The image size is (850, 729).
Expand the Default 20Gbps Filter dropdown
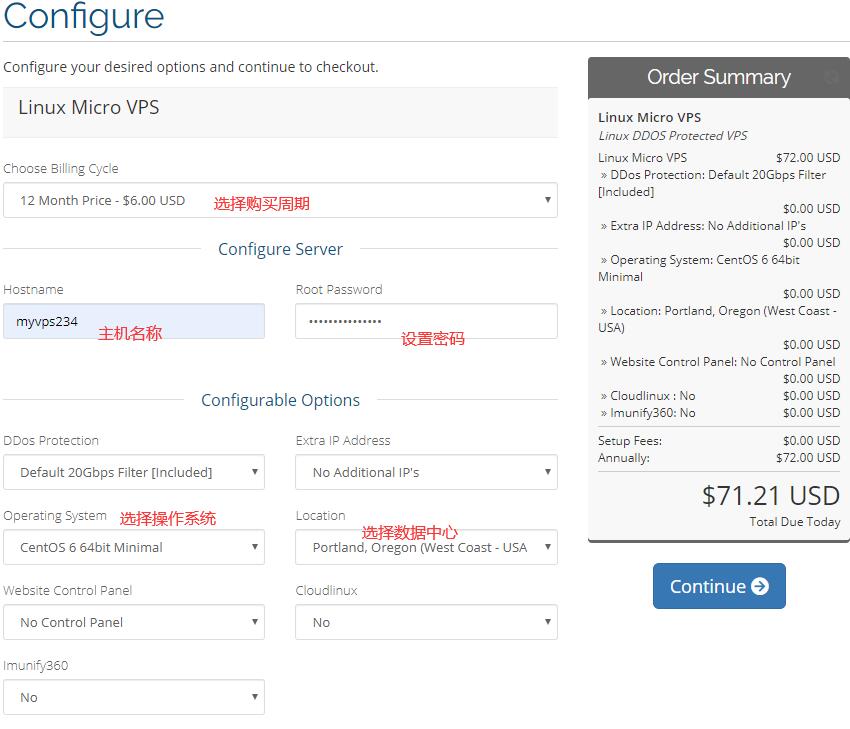tap(134, 472)
